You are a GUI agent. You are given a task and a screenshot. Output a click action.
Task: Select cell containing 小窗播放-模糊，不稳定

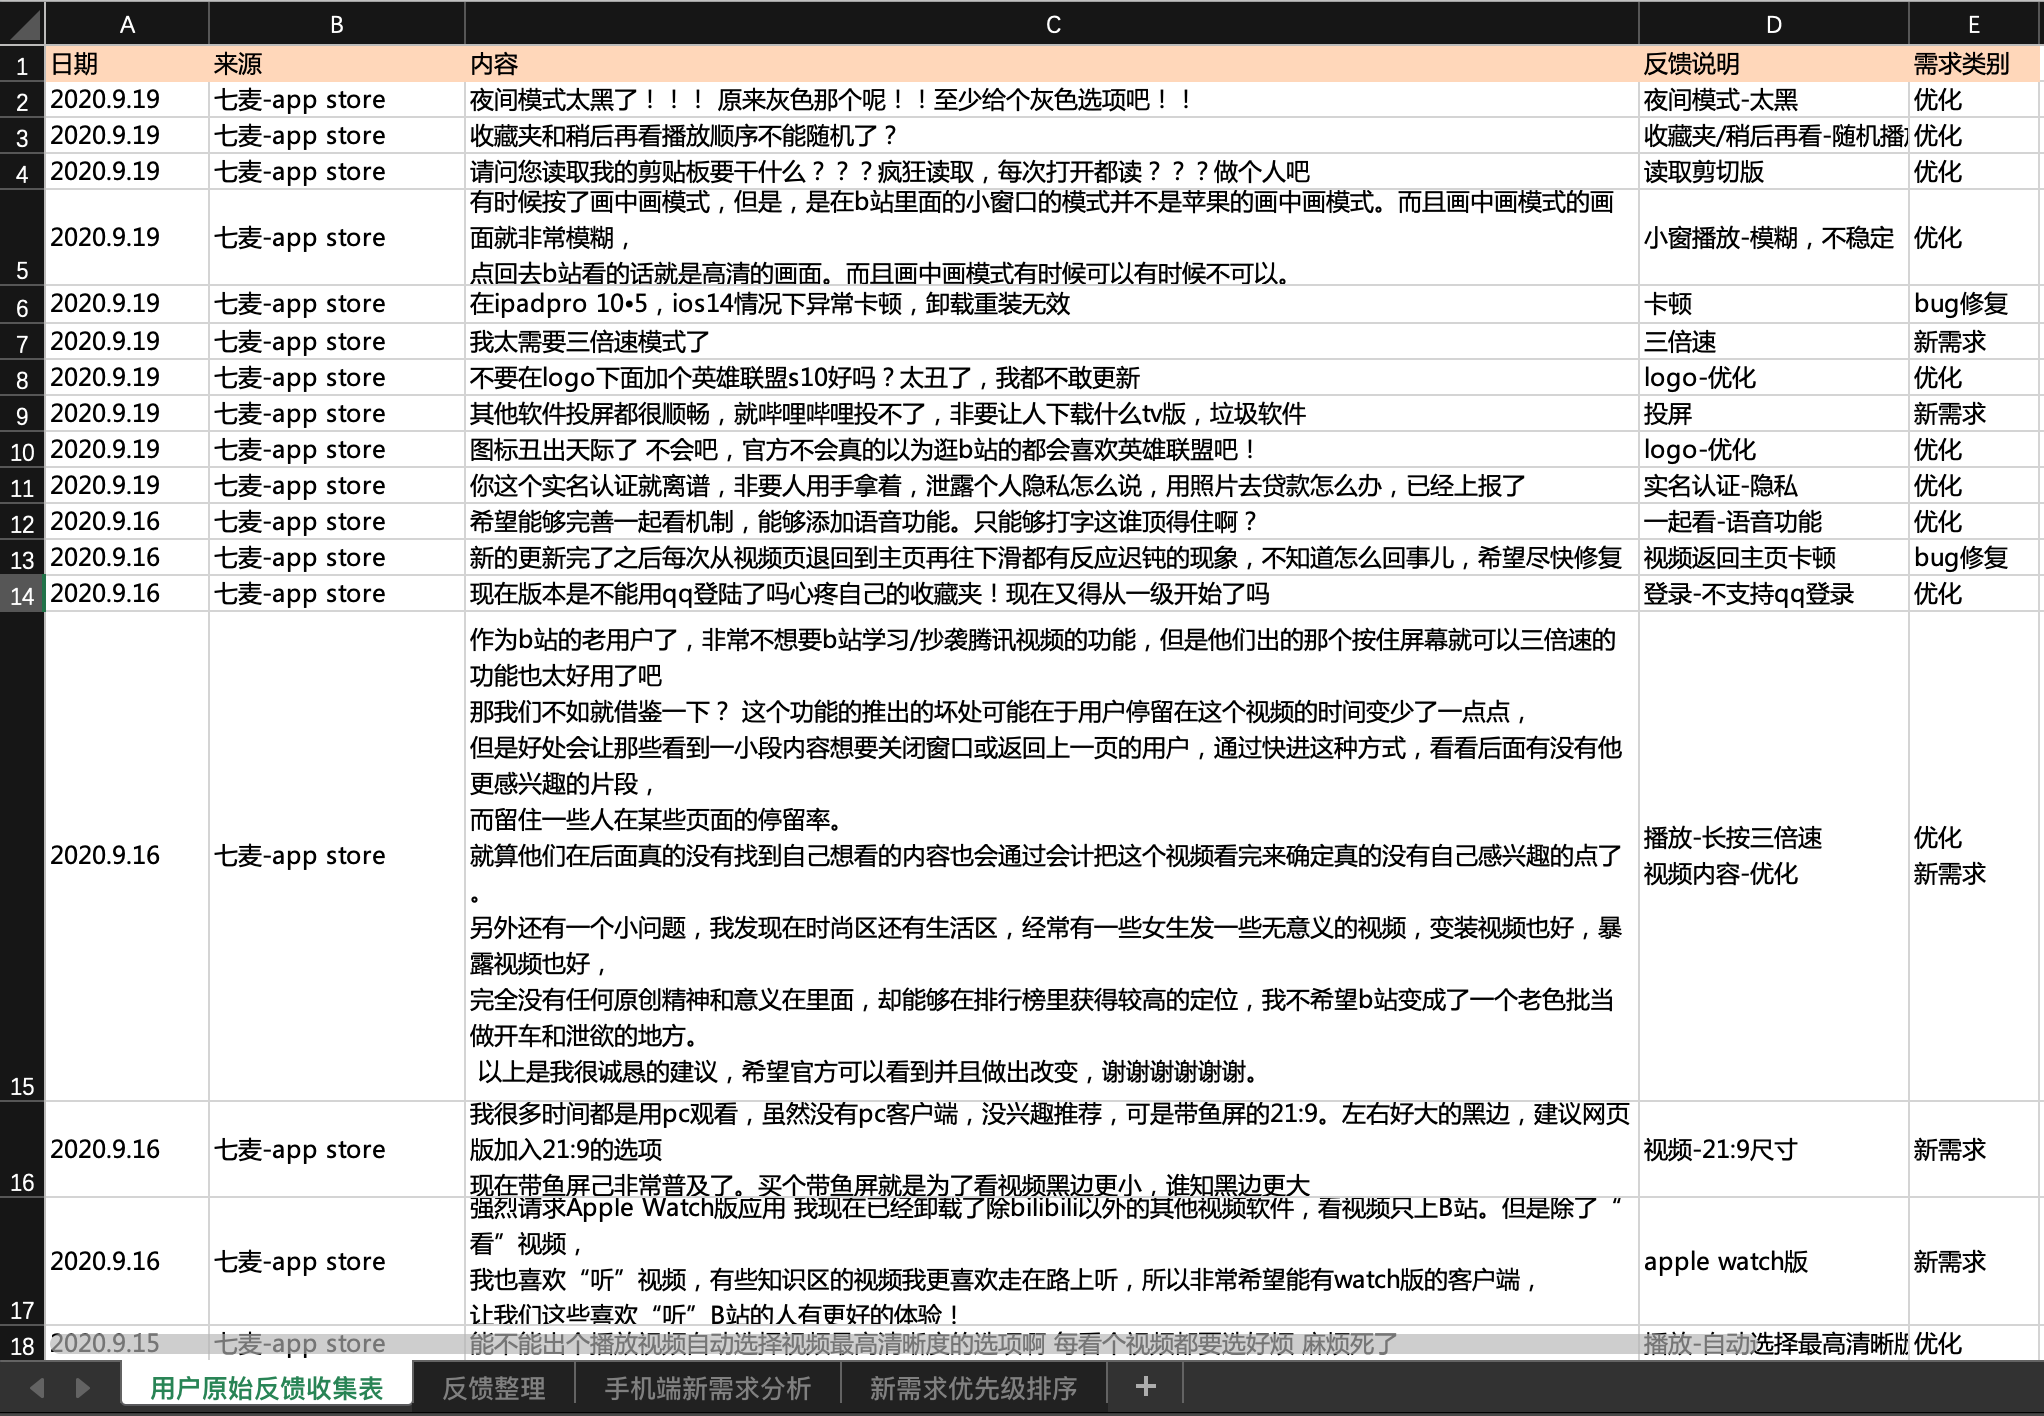click(x=1774, y=238)
